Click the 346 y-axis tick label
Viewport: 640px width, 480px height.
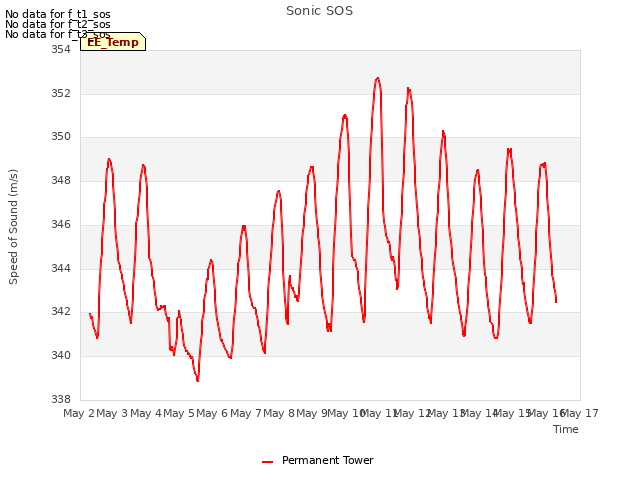click(x=60, y=224)
